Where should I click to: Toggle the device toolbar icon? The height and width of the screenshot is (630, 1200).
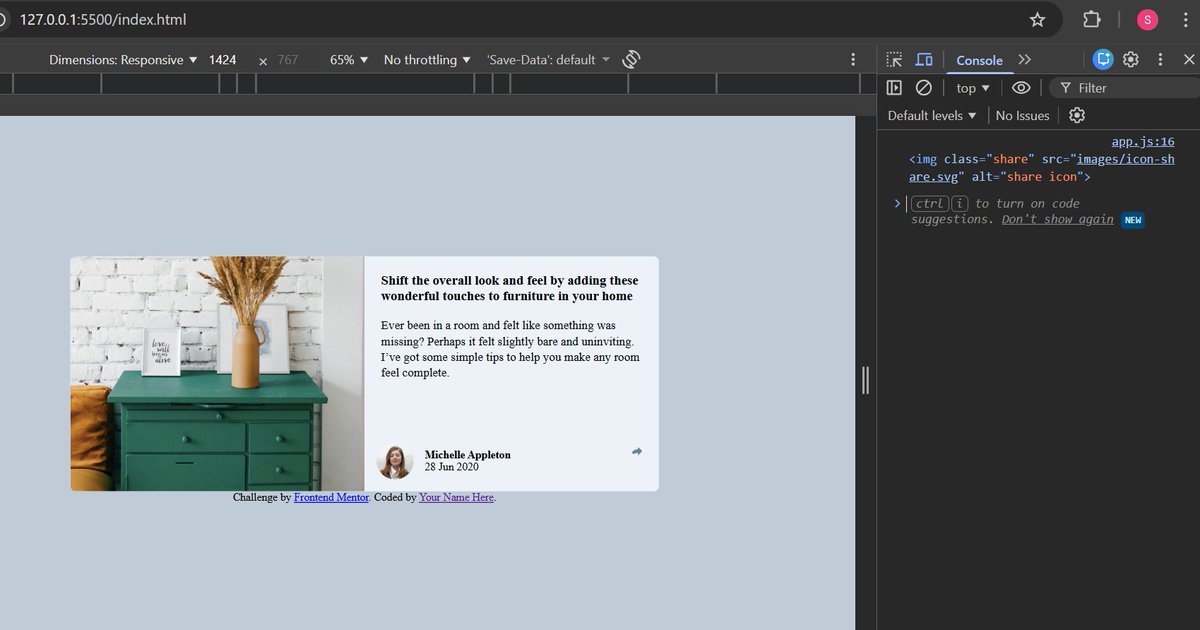tap(924, 60)
